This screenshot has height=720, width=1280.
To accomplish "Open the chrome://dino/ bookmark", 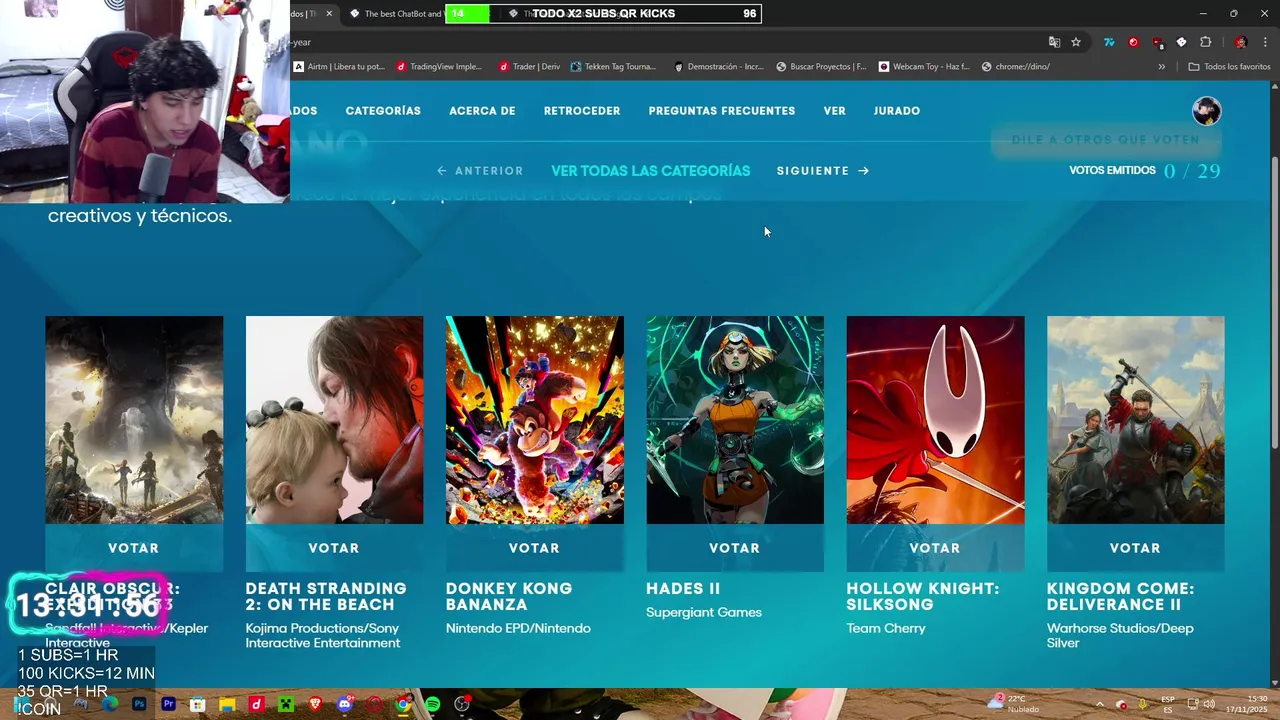I will tap(1016, 67).
